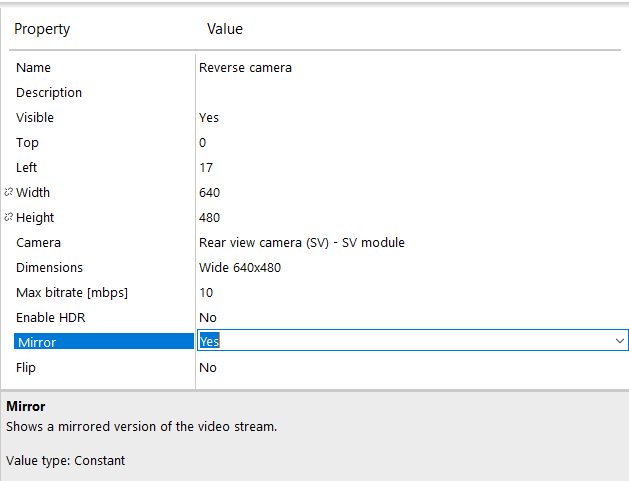Click the Max bitrate value 10
629x481 pixels.
tap(206, 292)
